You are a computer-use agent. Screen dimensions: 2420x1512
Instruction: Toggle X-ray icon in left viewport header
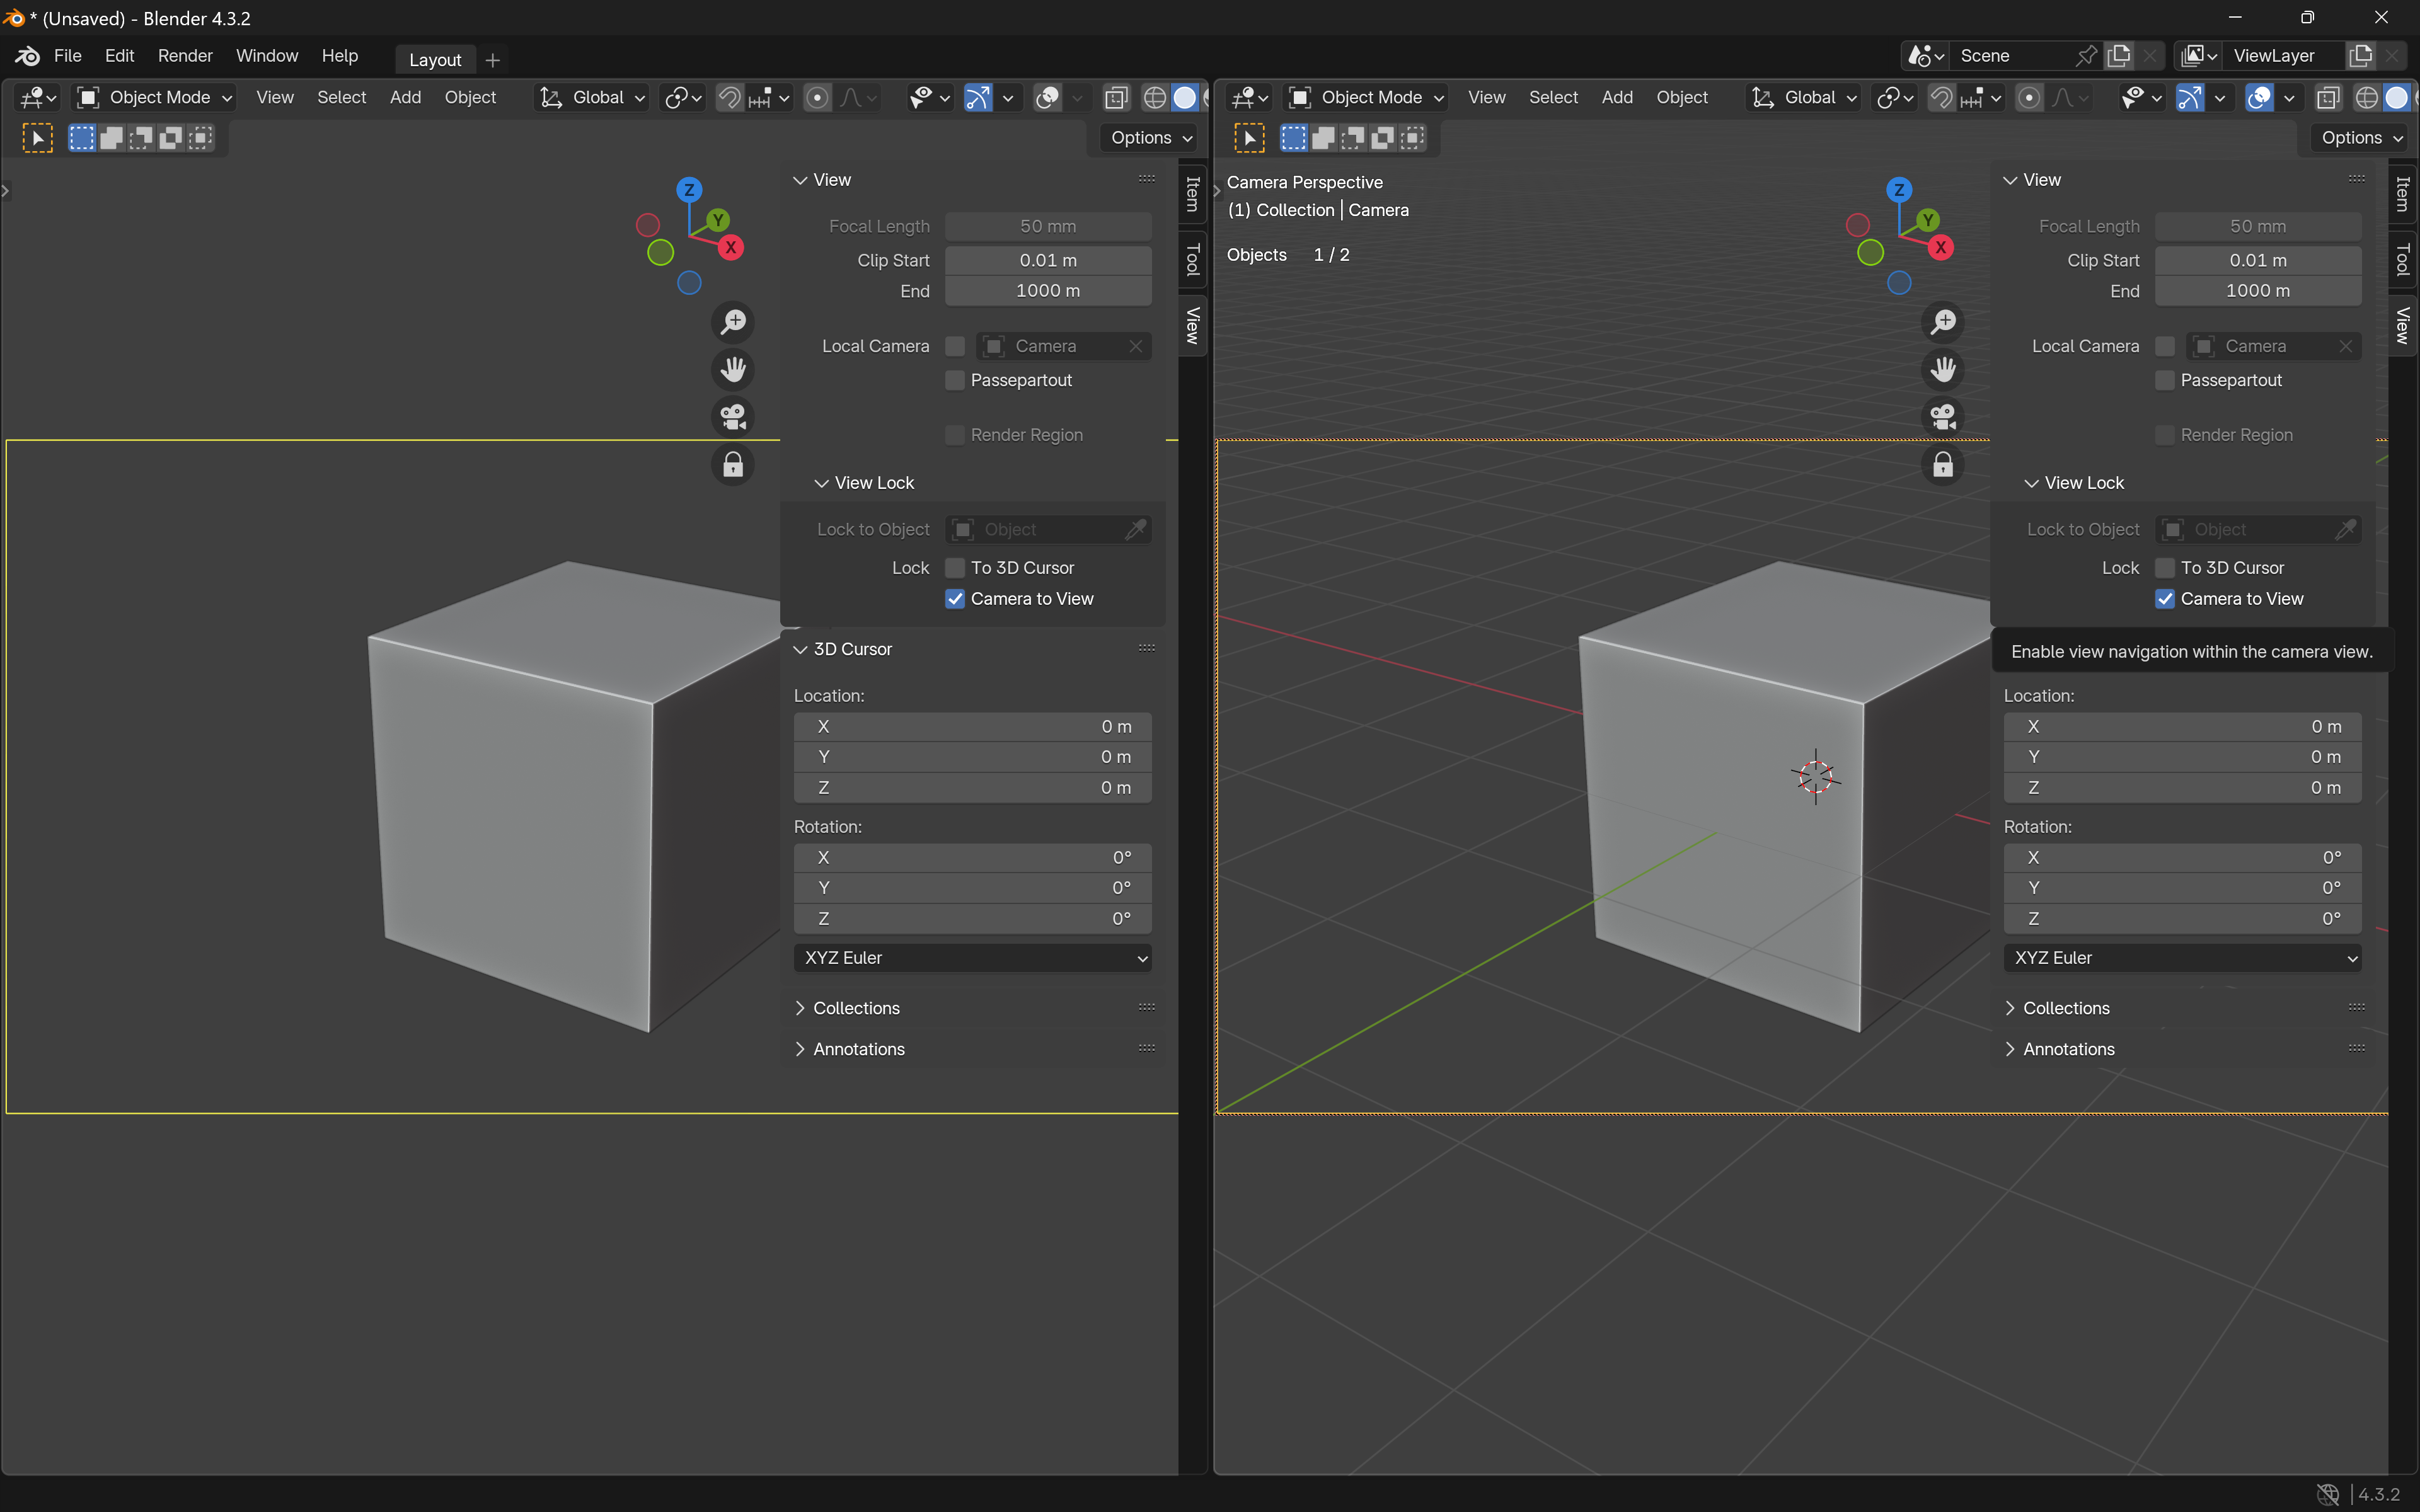coord(1116,97)
